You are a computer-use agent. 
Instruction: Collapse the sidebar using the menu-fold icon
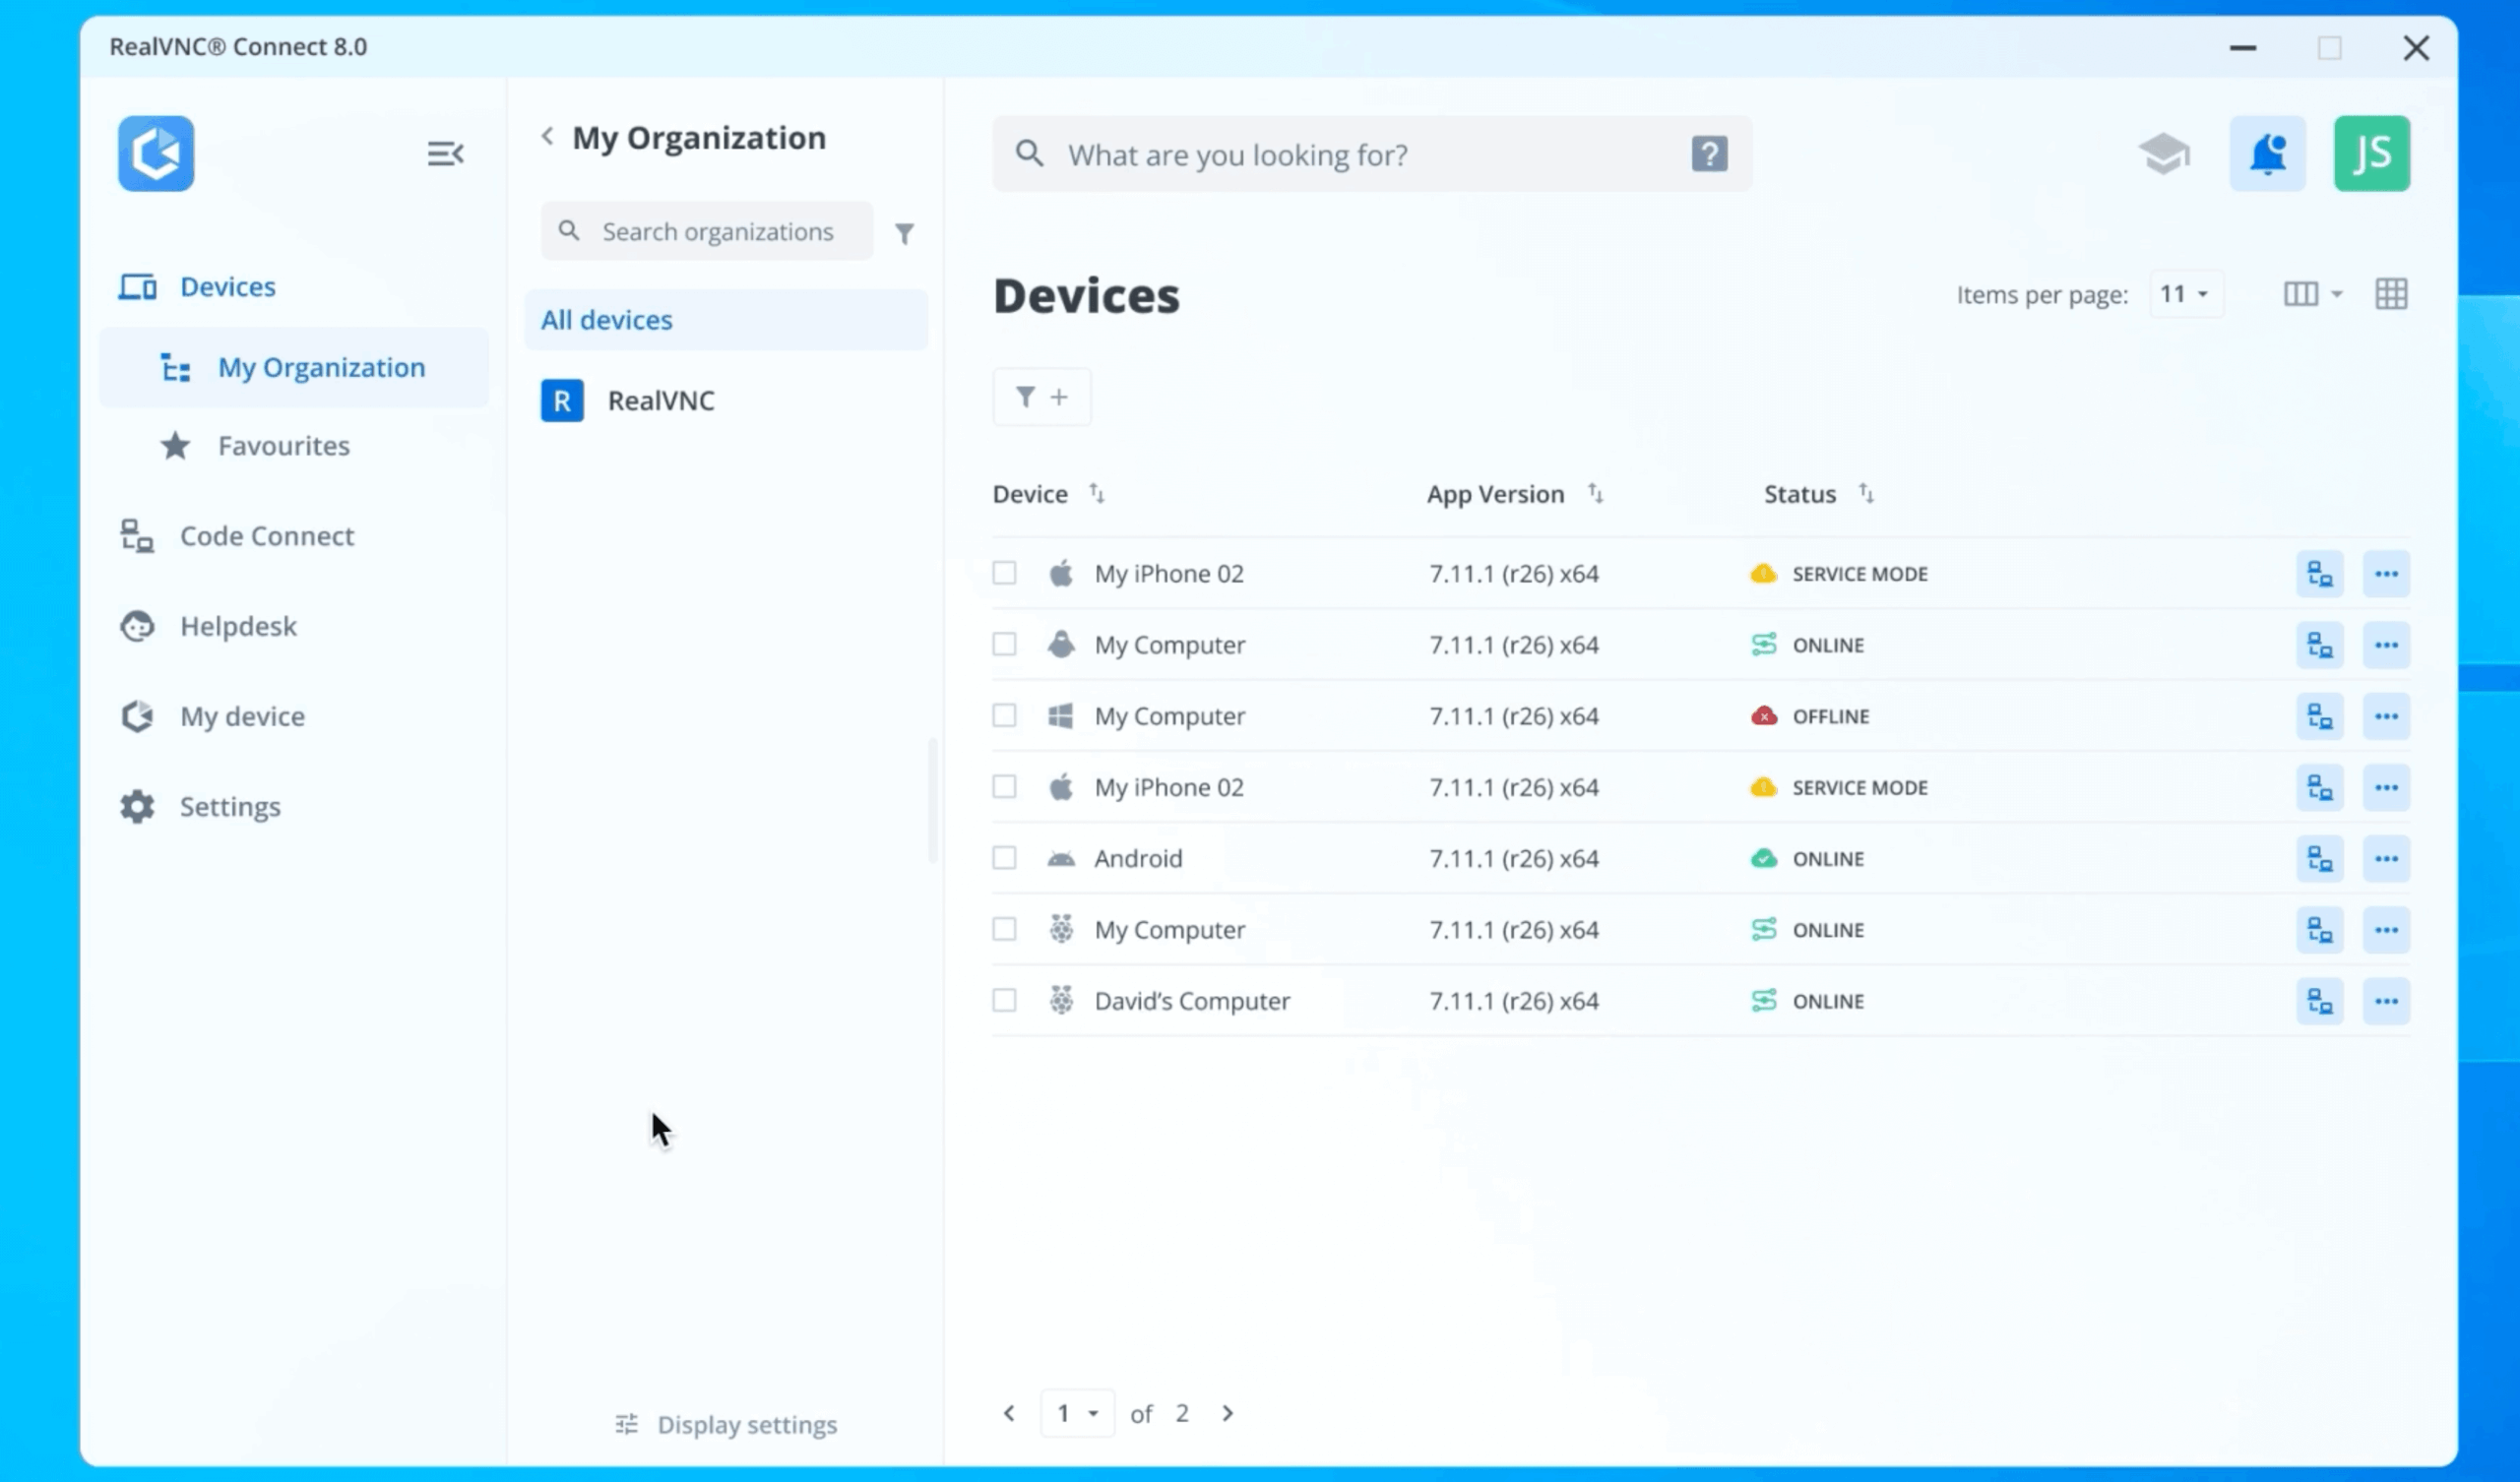click(x=445, y=154)
